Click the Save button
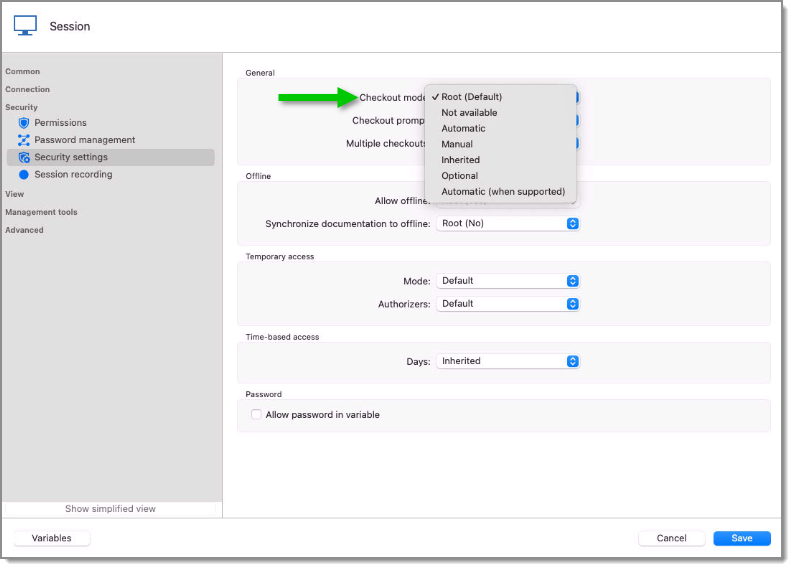 (x=742, y=538)
